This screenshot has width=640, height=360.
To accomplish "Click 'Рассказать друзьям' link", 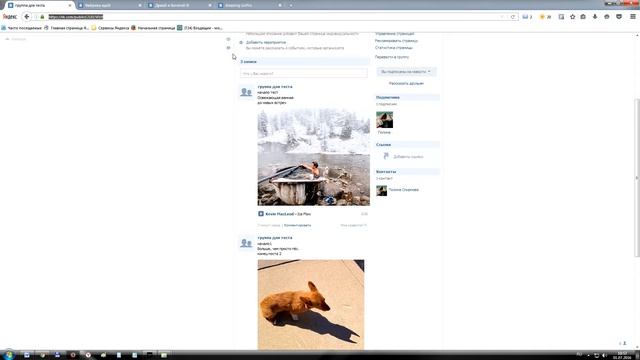I will 406,83.
